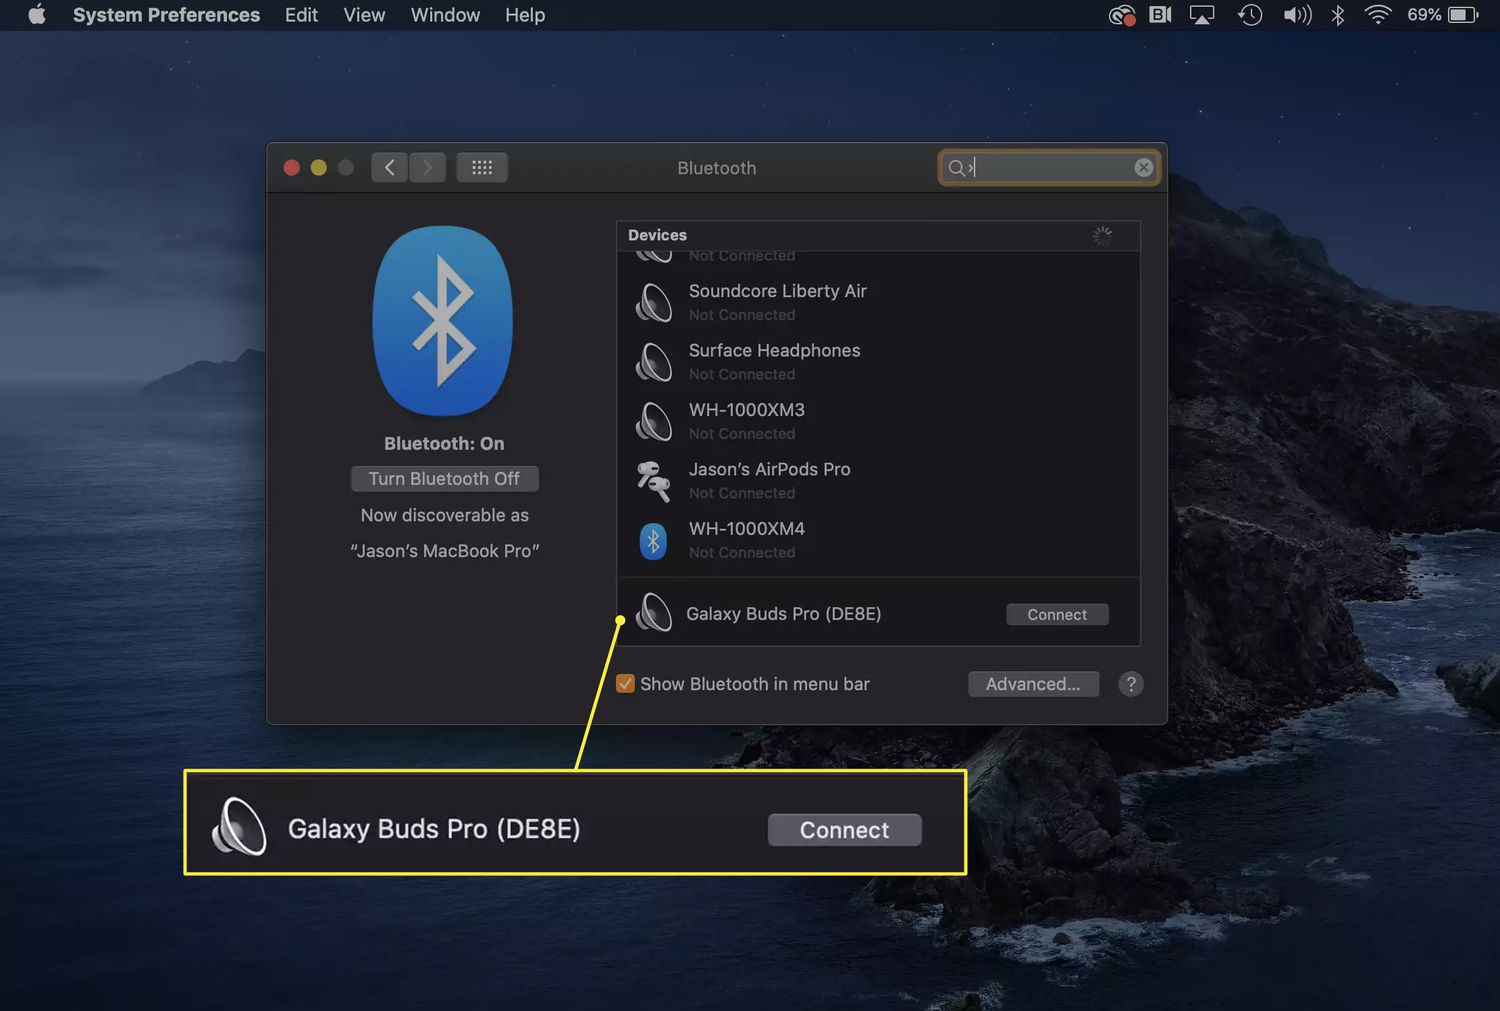
Task: Click the Bluetooth icon in menu bar
Action: pos(1337,15)
